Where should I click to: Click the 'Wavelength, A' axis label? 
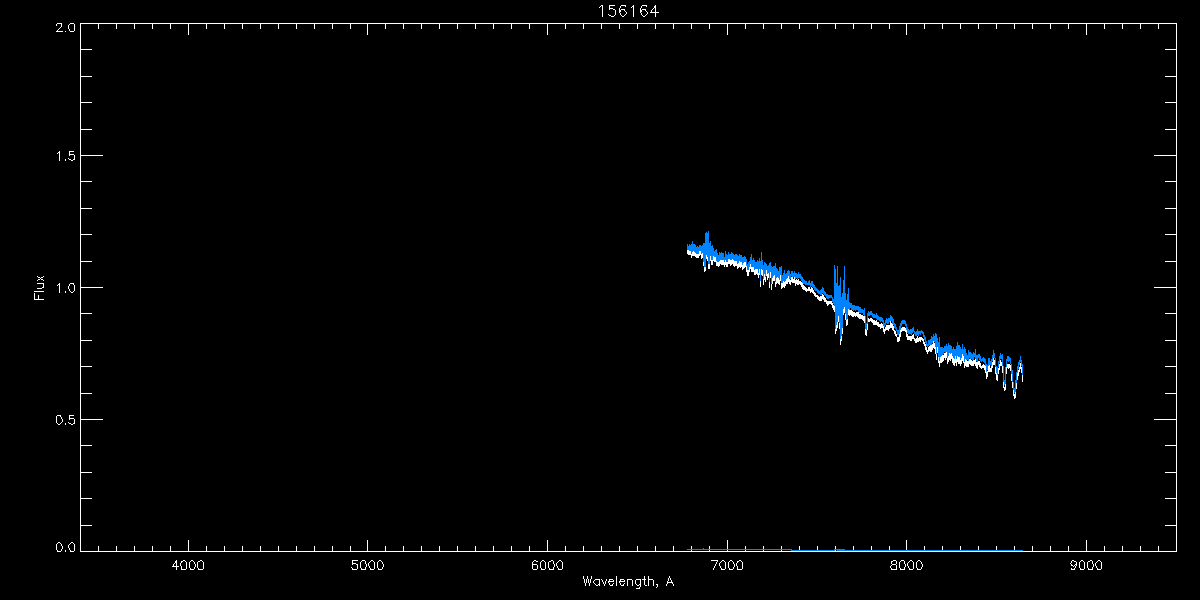tap(628, 582)
